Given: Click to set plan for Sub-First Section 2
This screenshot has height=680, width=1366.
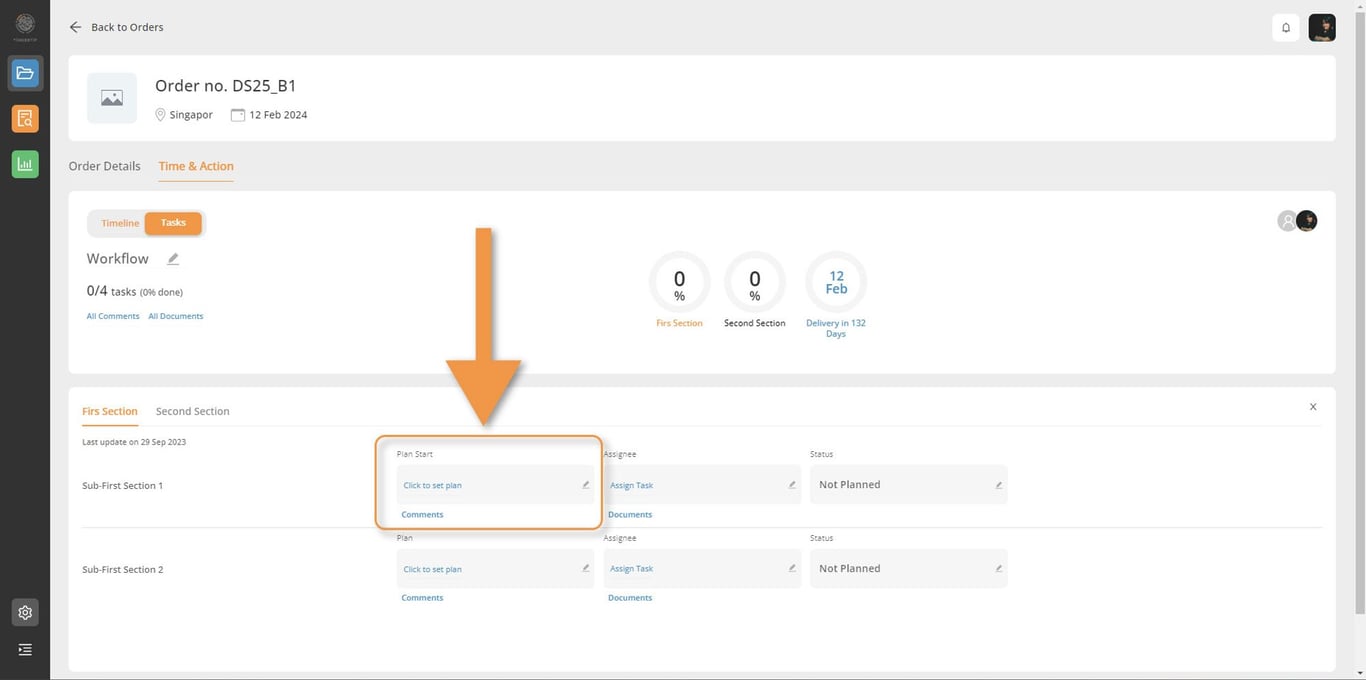Looking at the screenshot, I should [433, 569].
